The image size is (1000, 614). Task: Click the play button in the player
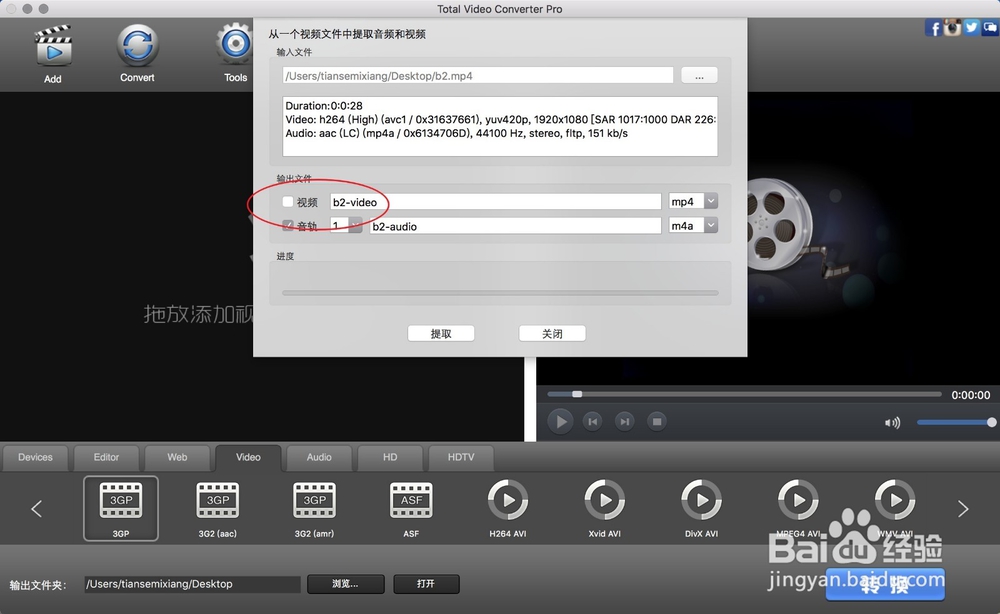(561, 421)
